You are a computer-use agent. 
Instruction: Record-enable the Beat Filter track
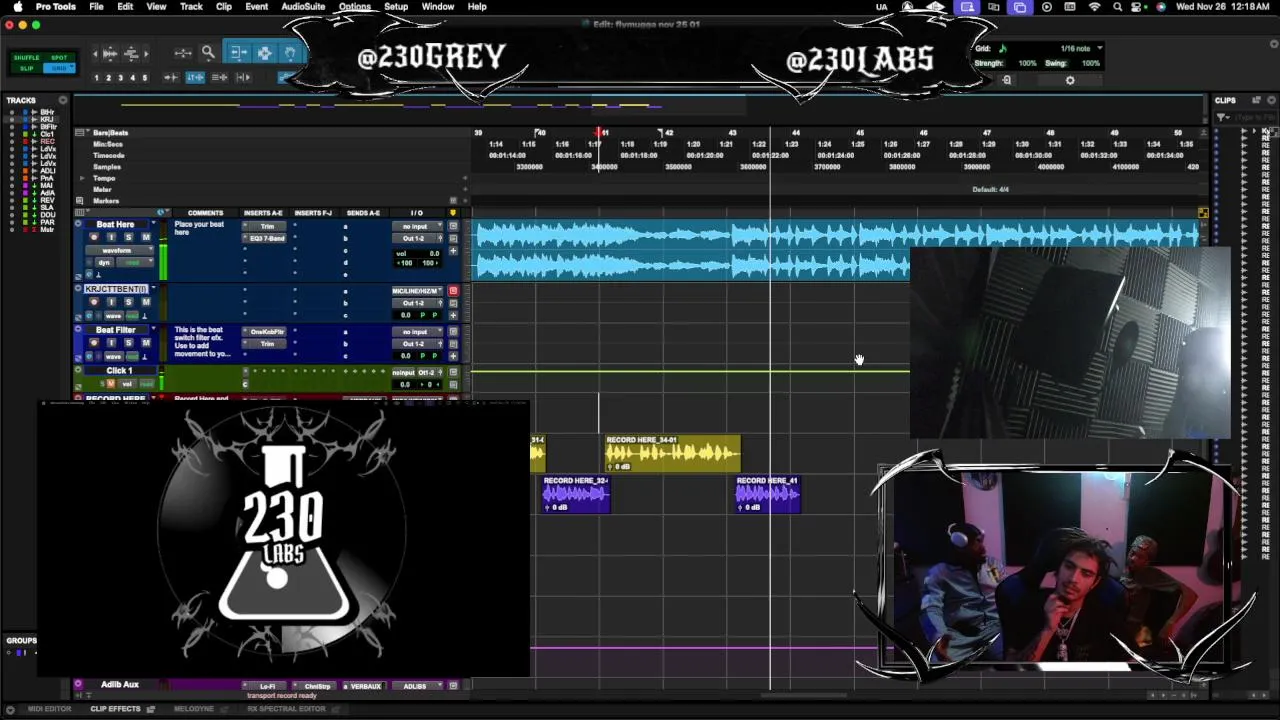pos(94,343)
